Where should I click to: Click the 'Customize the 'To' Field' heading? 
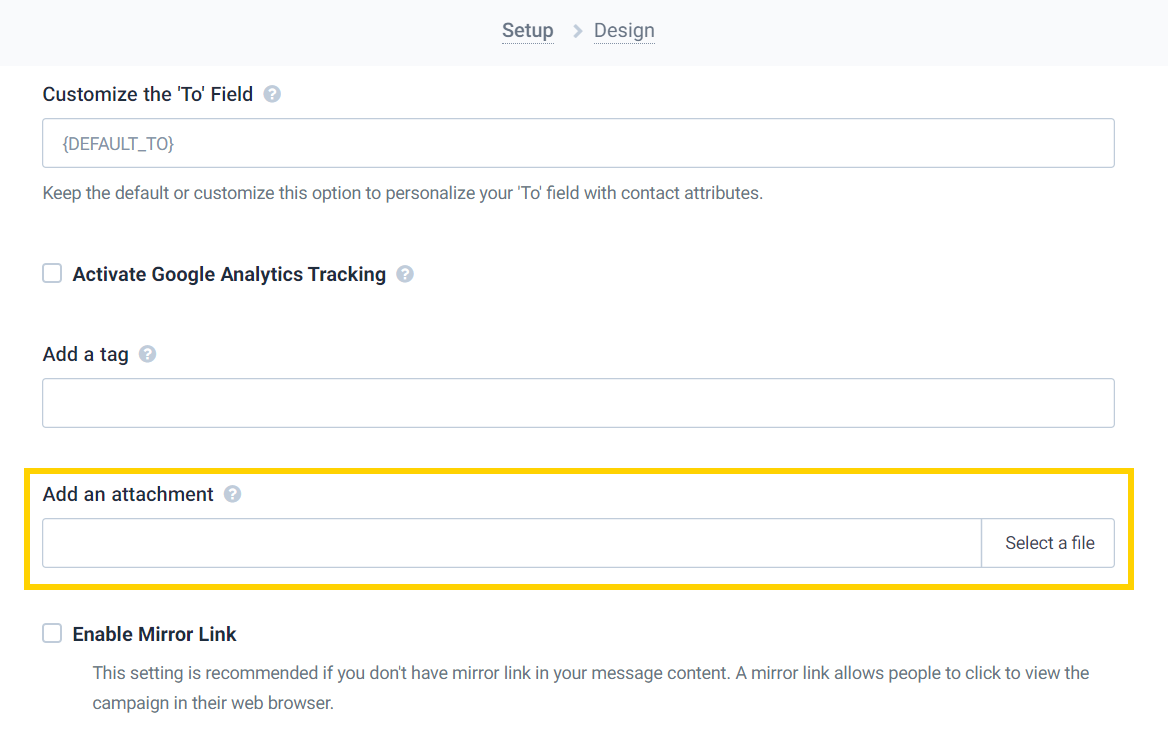(147, 95)
